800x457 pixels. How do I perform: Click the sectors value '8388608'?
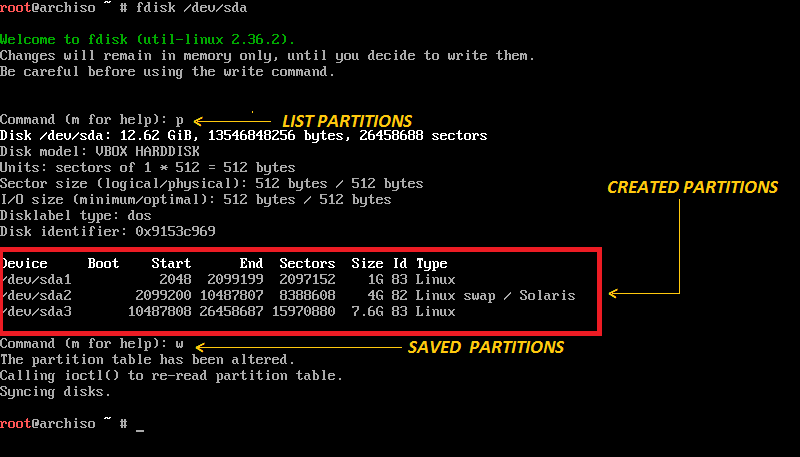click(x=307, y=295)
